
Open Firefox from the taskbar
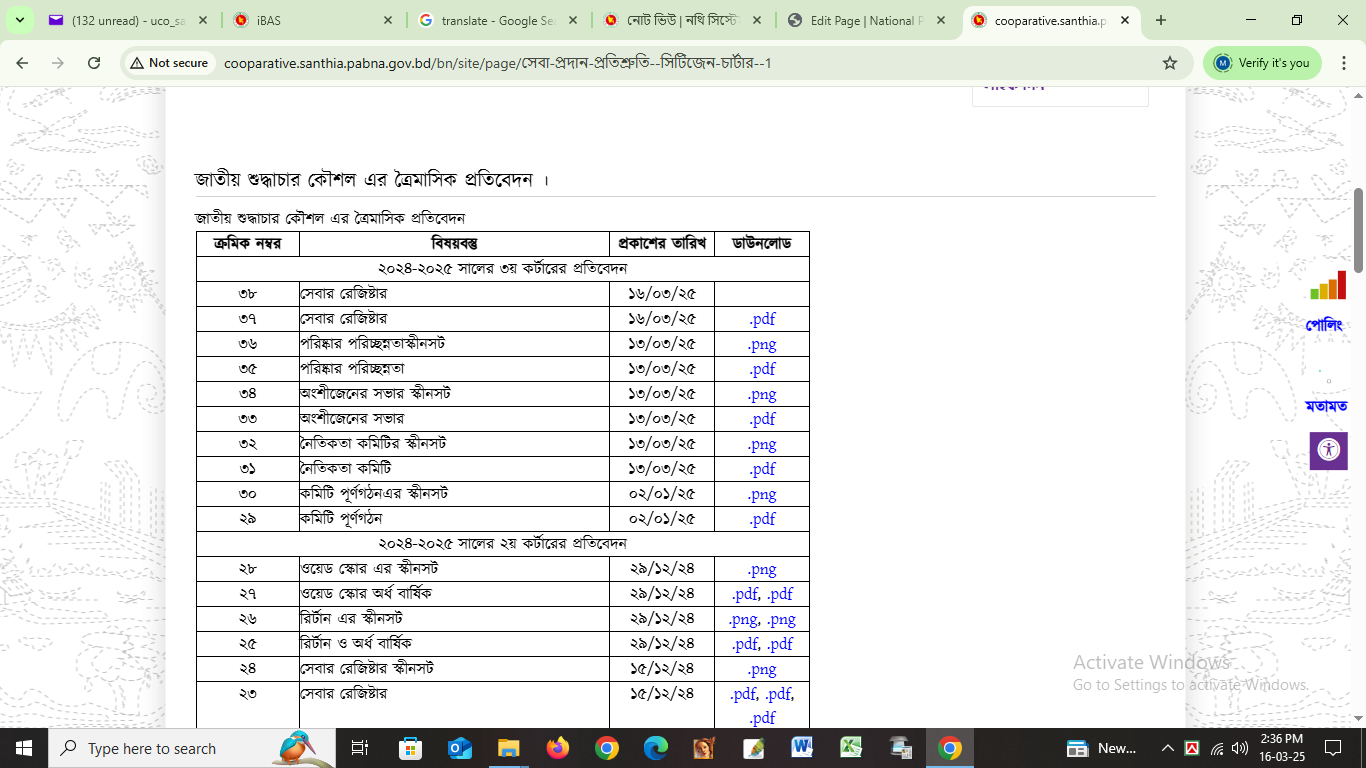tap(557, 748)
